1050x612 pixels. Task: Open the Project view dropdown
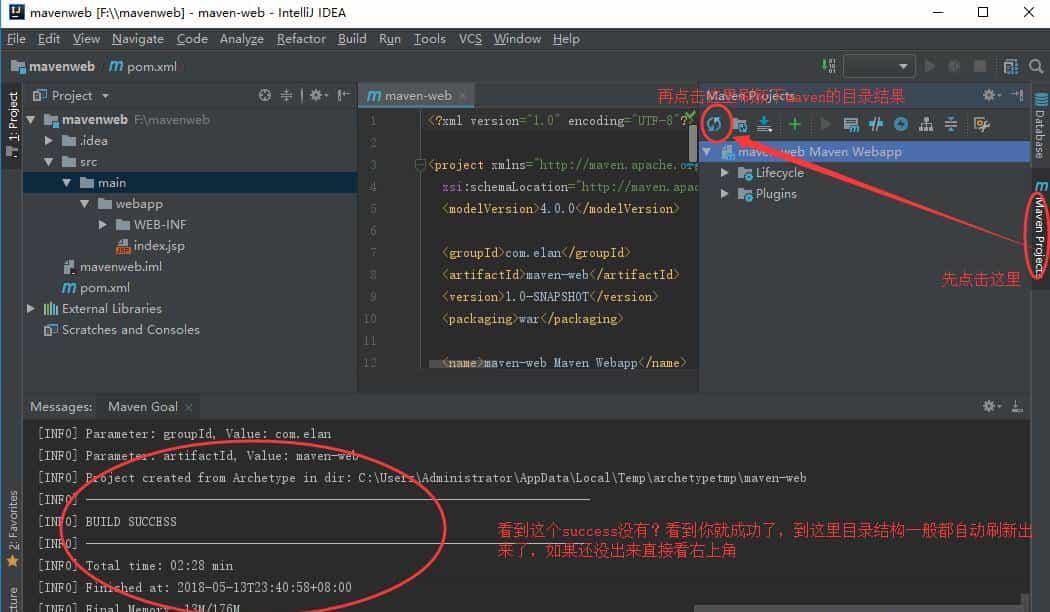click(x=105, y=95)
